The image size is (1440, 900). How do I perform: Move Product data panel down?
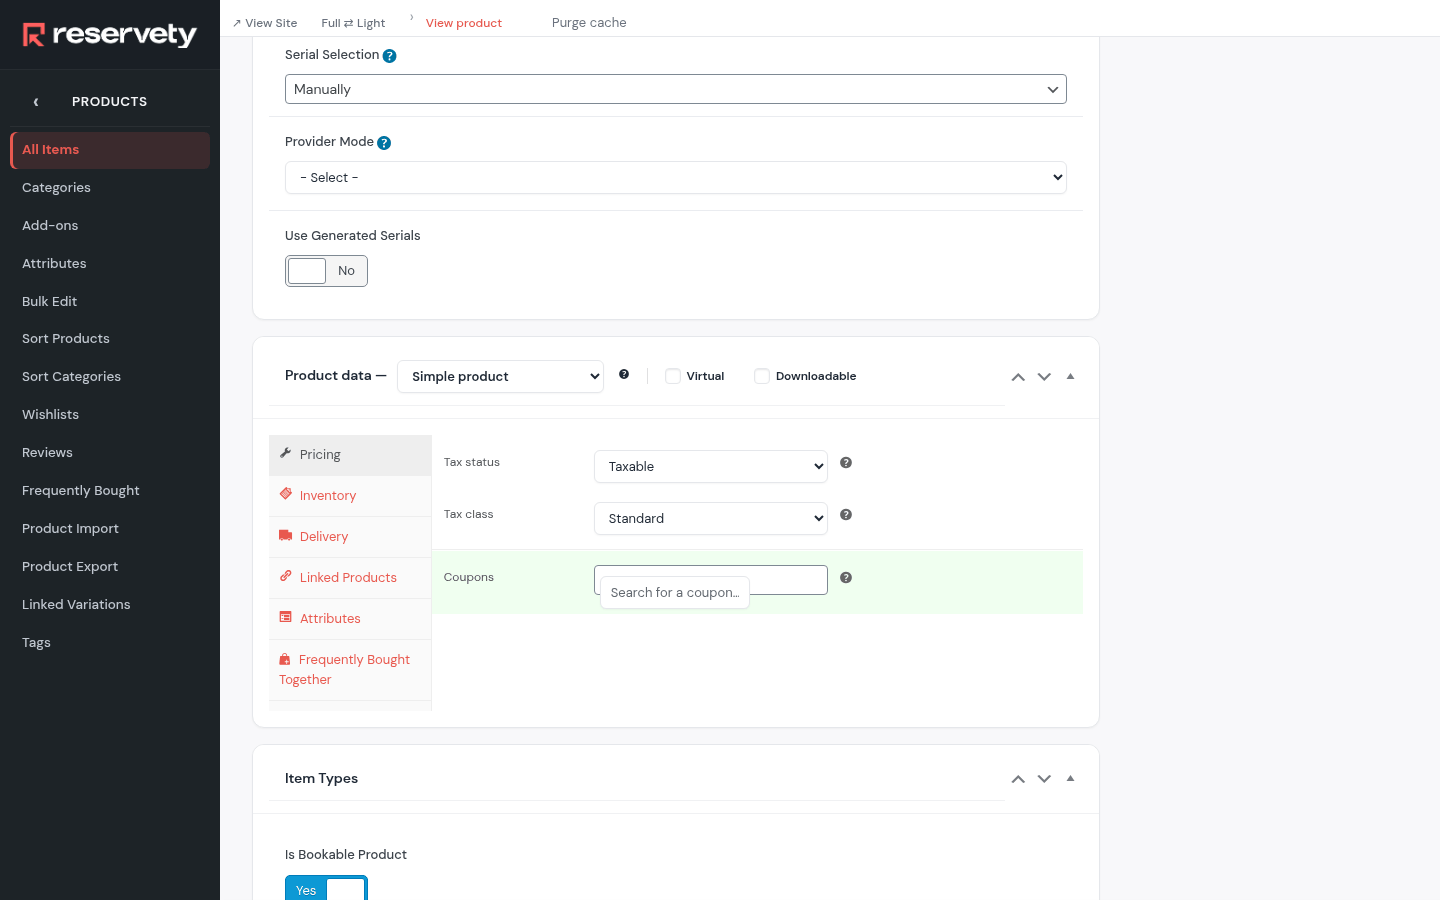(1044, 377)
